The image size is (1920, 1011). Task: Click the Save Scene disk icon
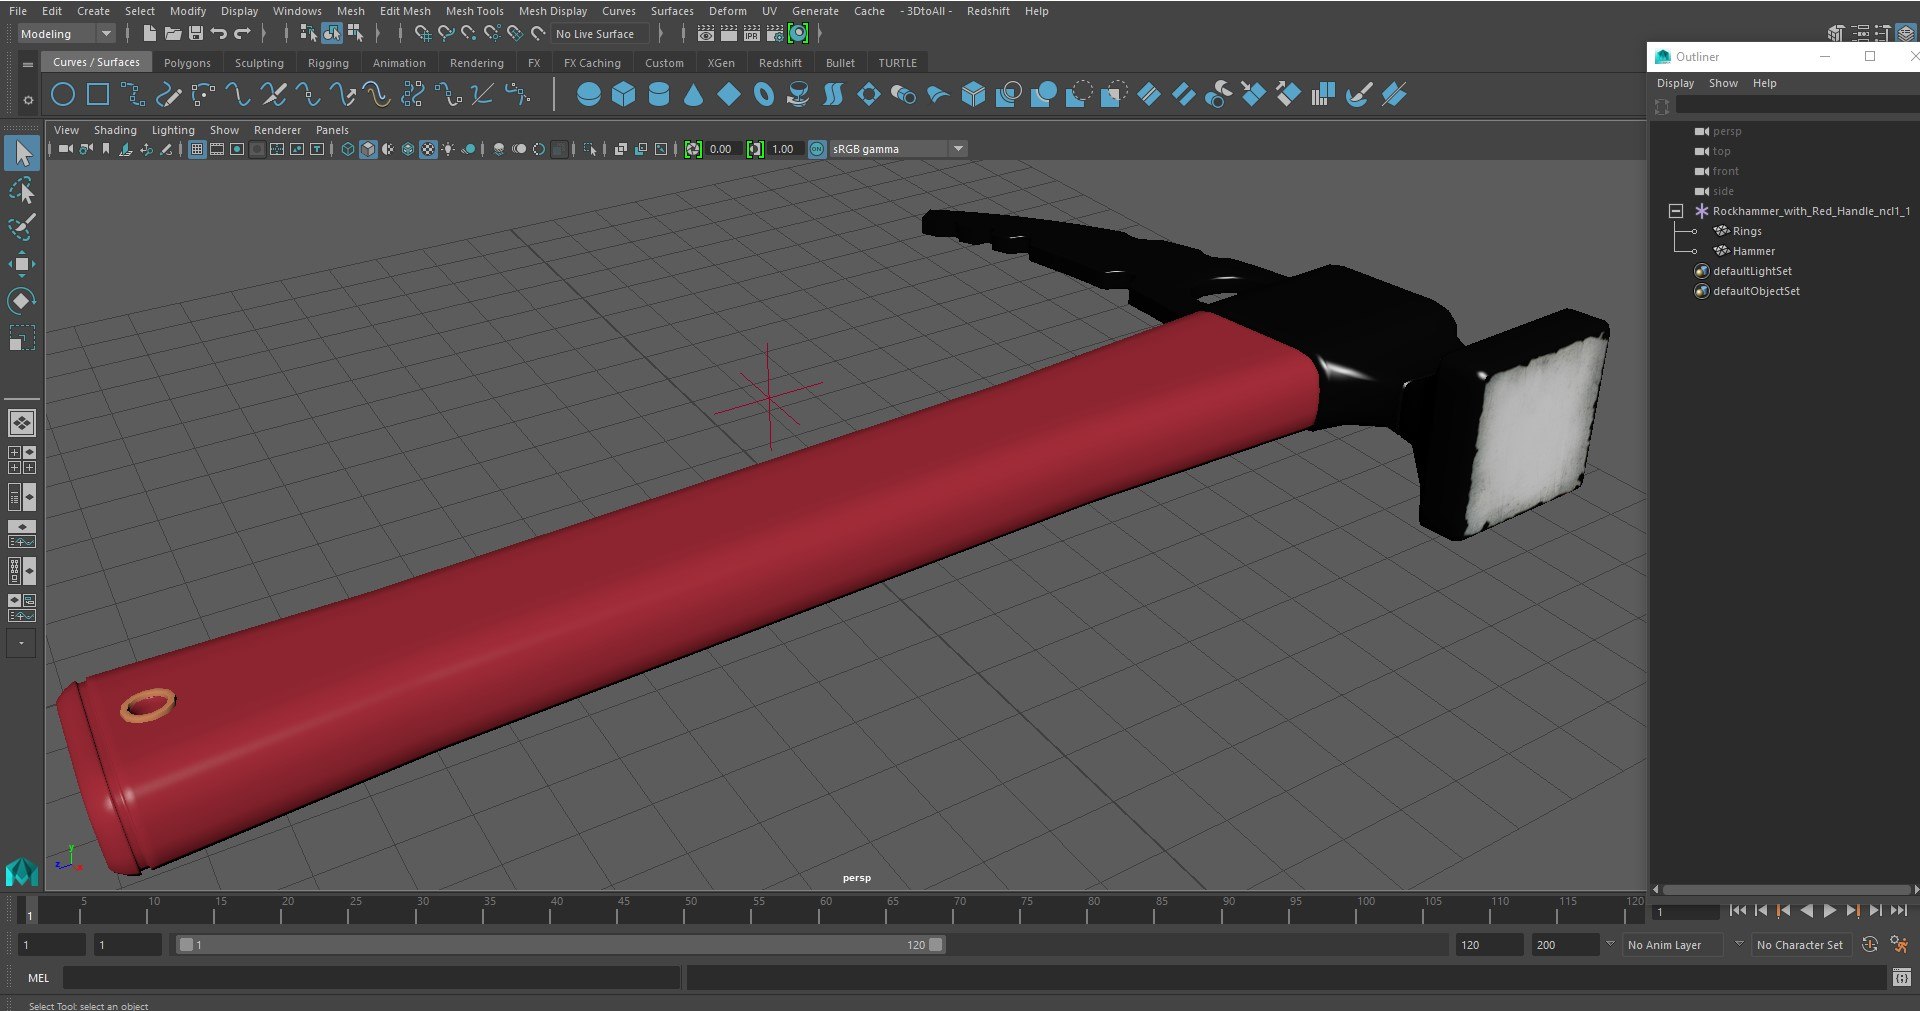tap(196, 34)
